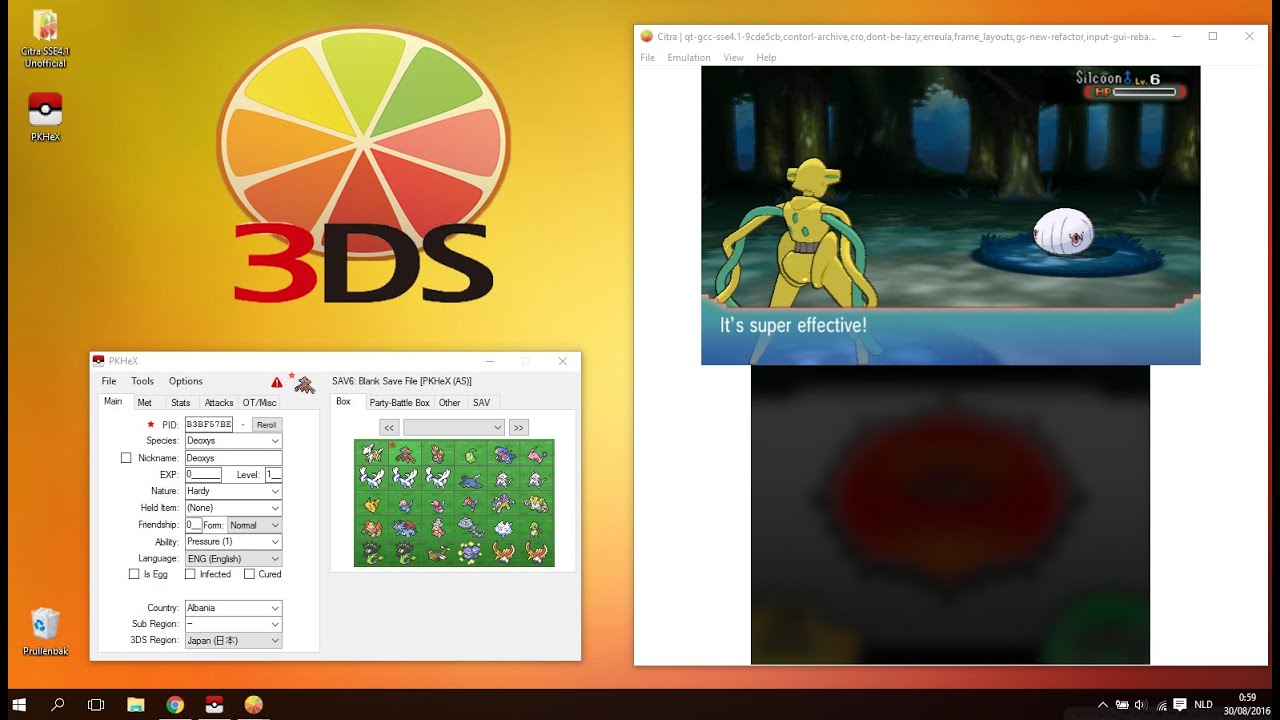Open the Windows Start menu
The height and width of the screenshot is (720, 1280).
pos(19,704)
